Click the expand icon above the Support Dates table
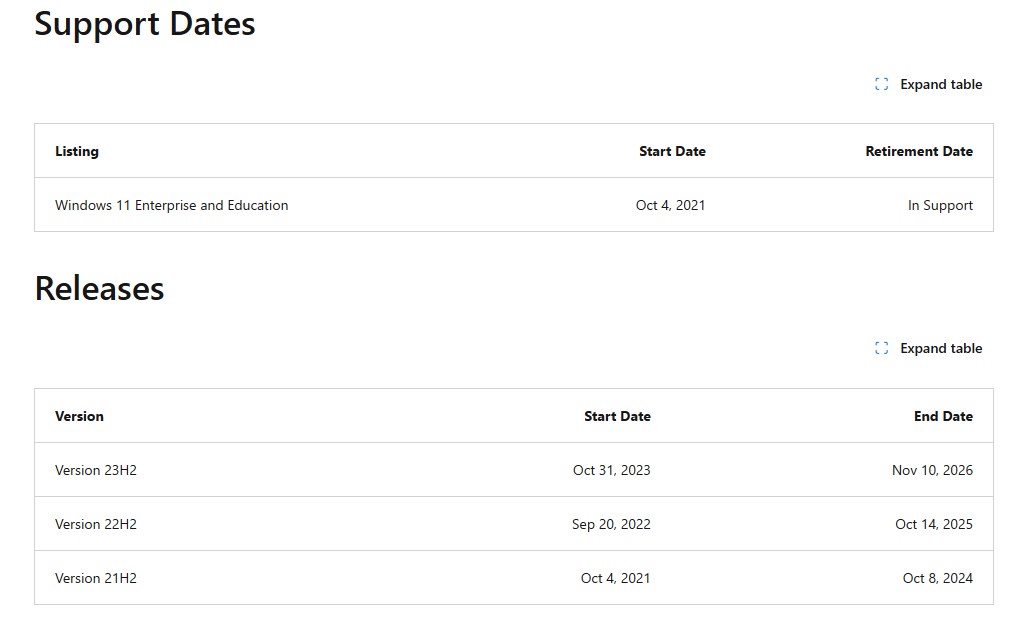The image size is (1024, 626). 881,85
